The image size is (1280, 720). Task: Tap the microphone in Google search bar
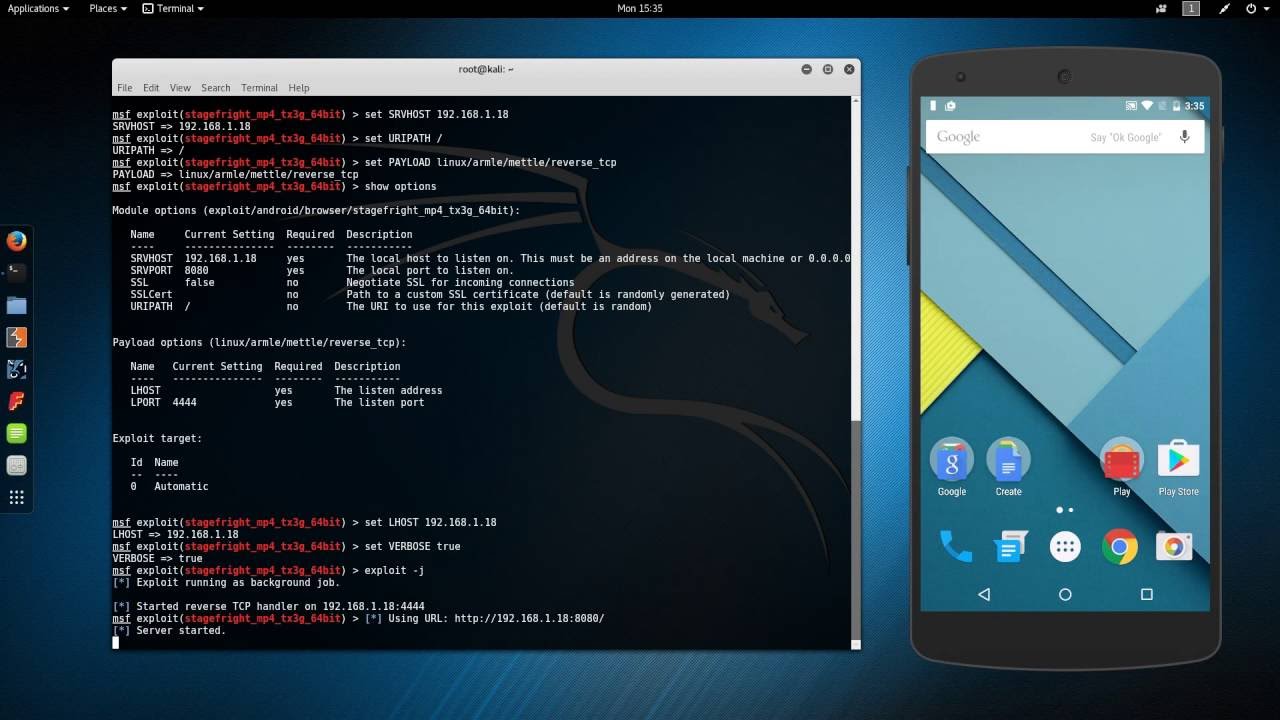pos(1184,137)
